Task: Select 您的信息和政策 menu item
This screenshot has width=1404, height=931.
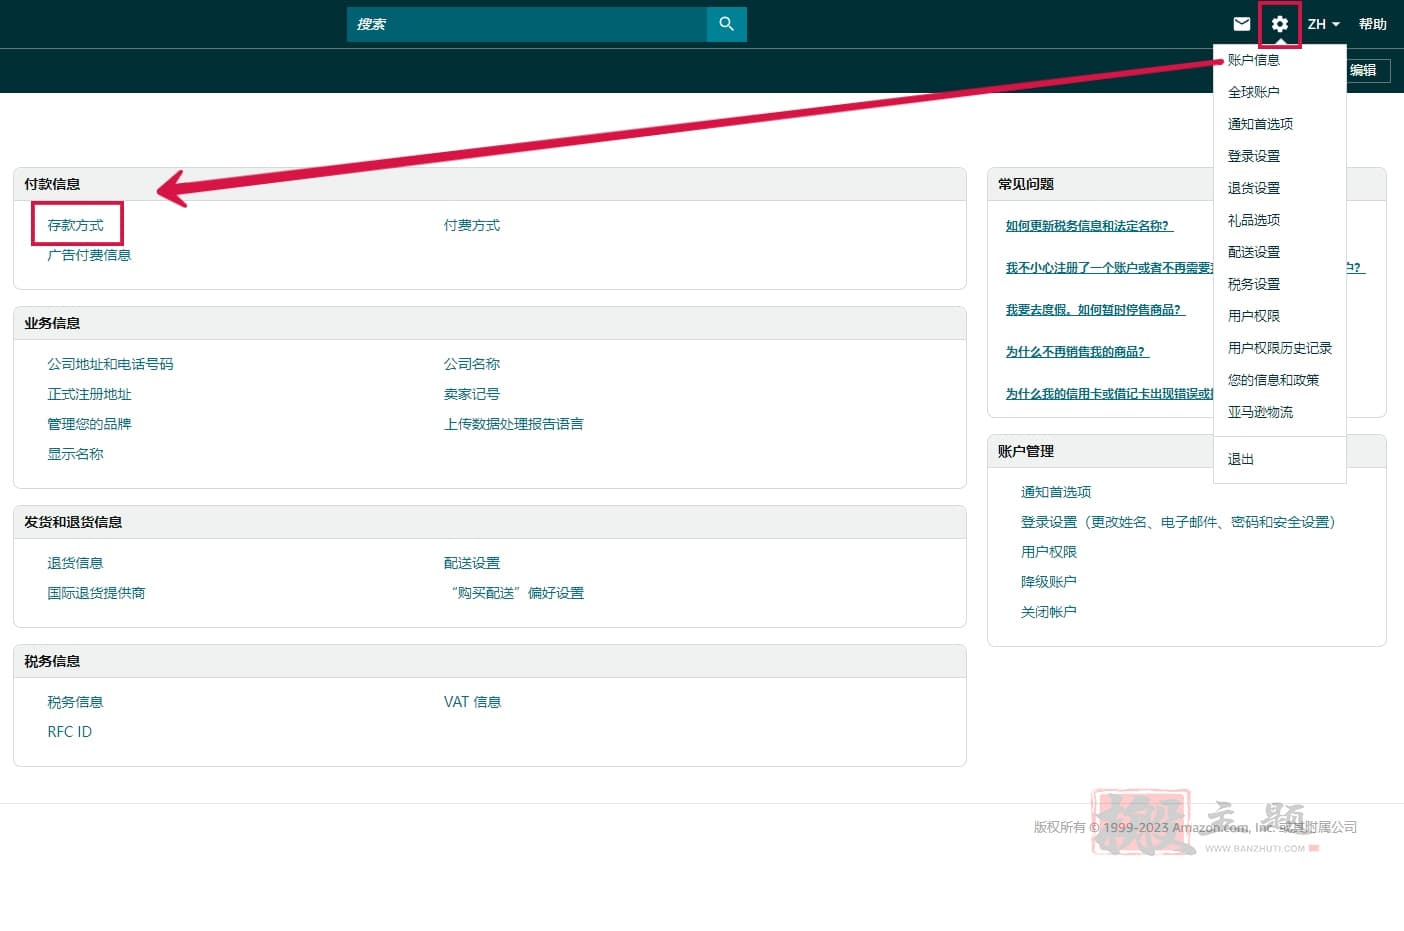Action: pos(1273,380)
